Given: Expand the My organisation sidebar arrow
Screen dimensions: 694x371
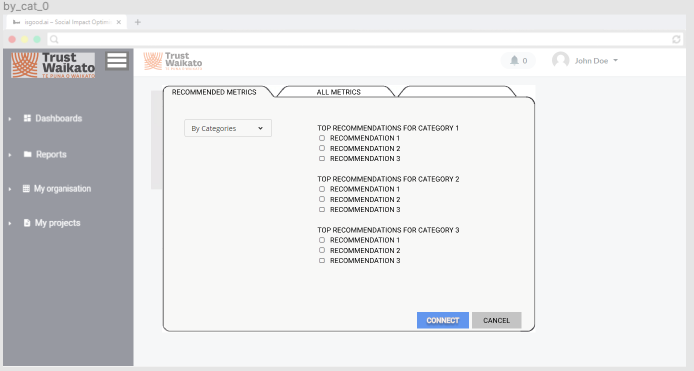Looking at the screenshot, I should click(10, 189).
